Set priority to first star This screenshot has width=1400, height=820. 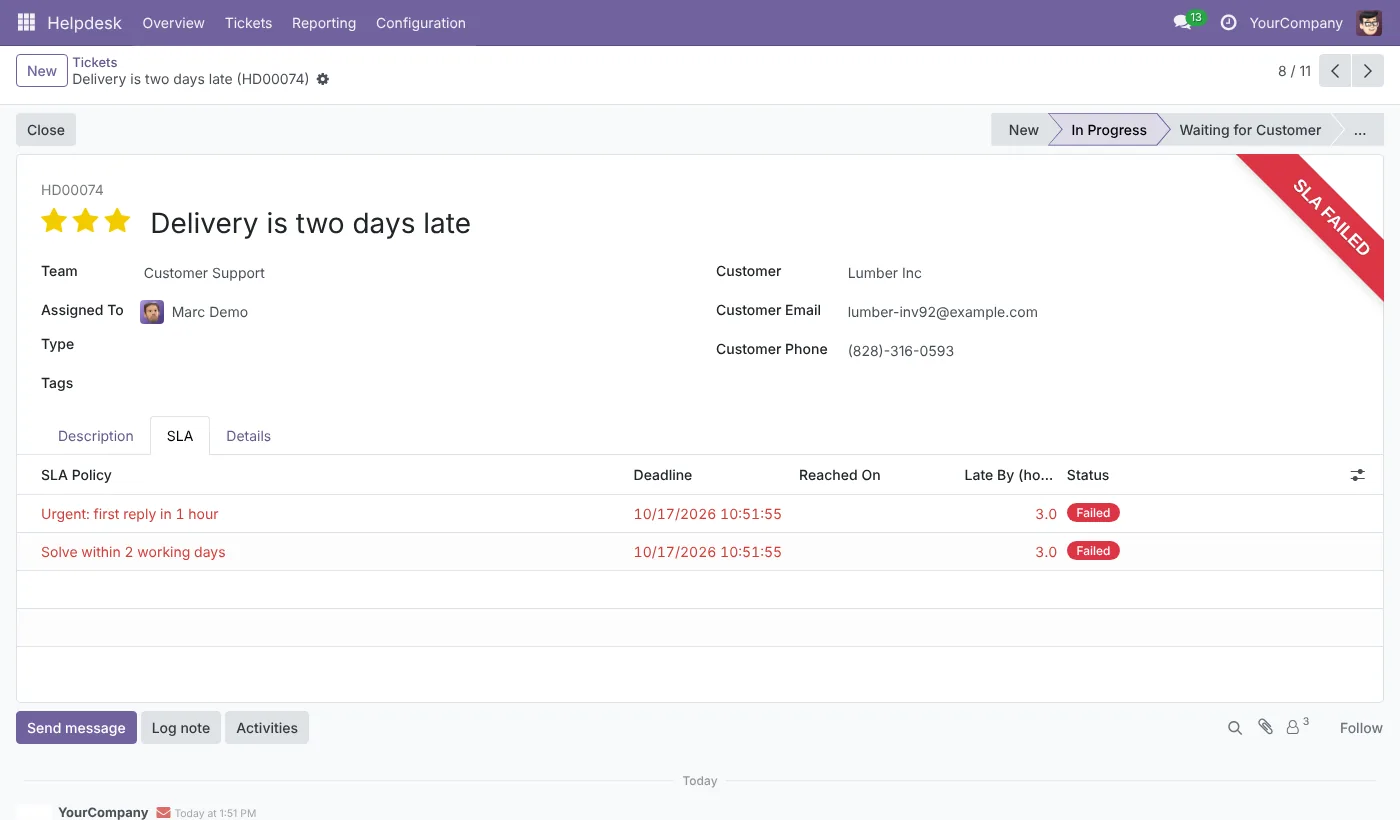tap(54, 221)
